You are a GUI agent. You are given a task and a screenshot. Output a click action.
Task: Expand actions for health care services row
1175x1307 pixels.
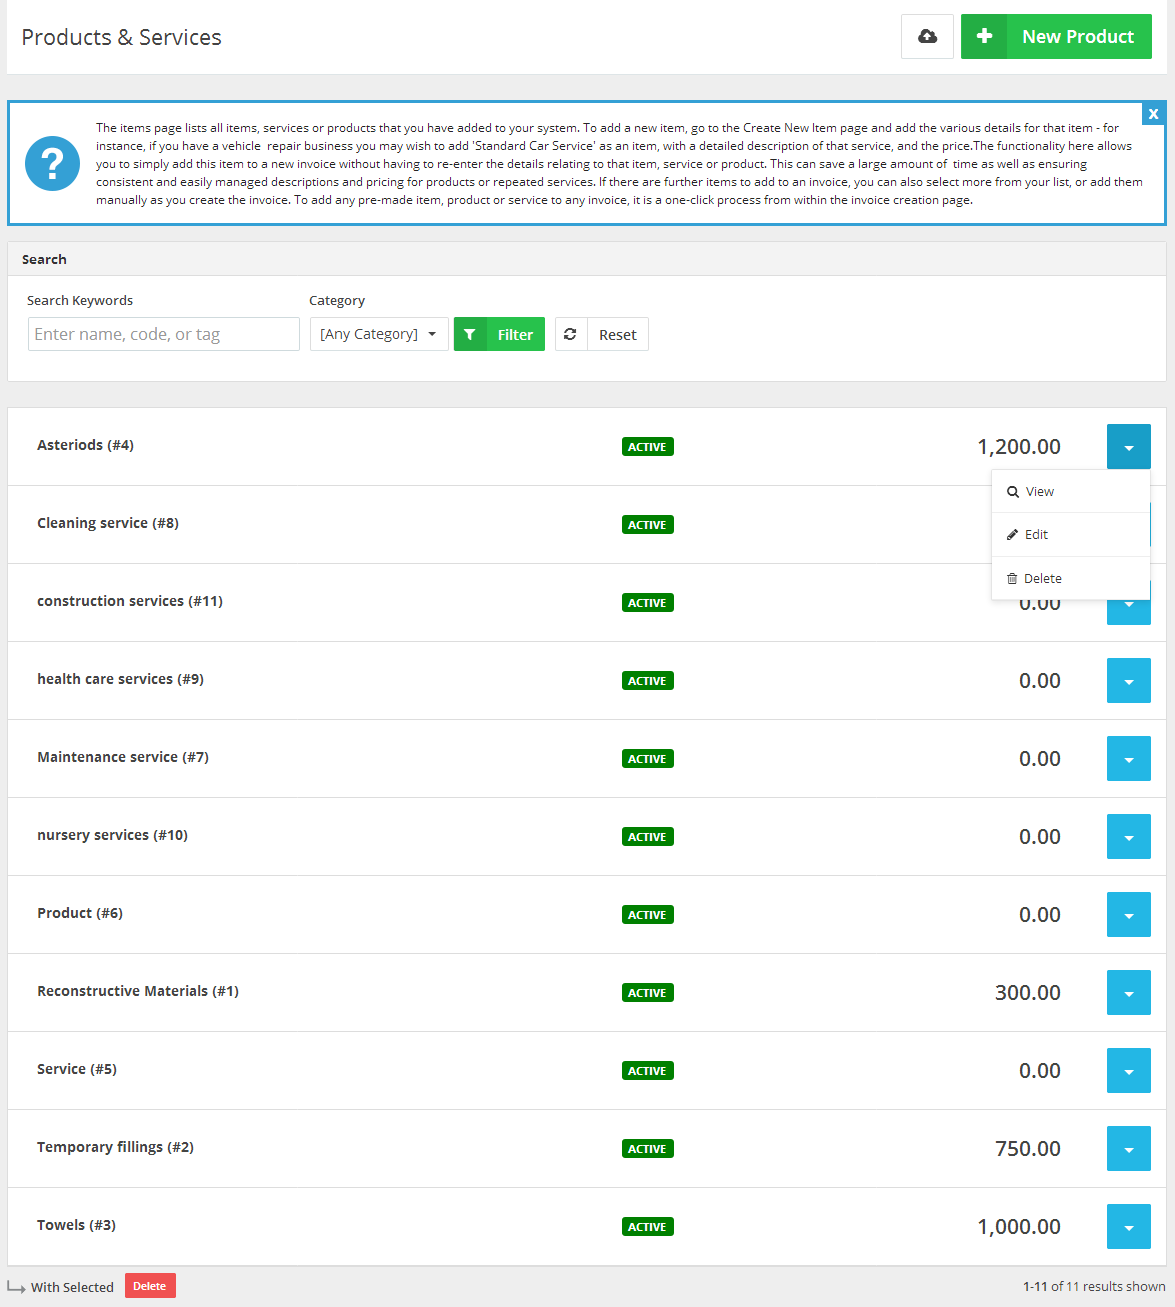click(x=1129, y=681)
